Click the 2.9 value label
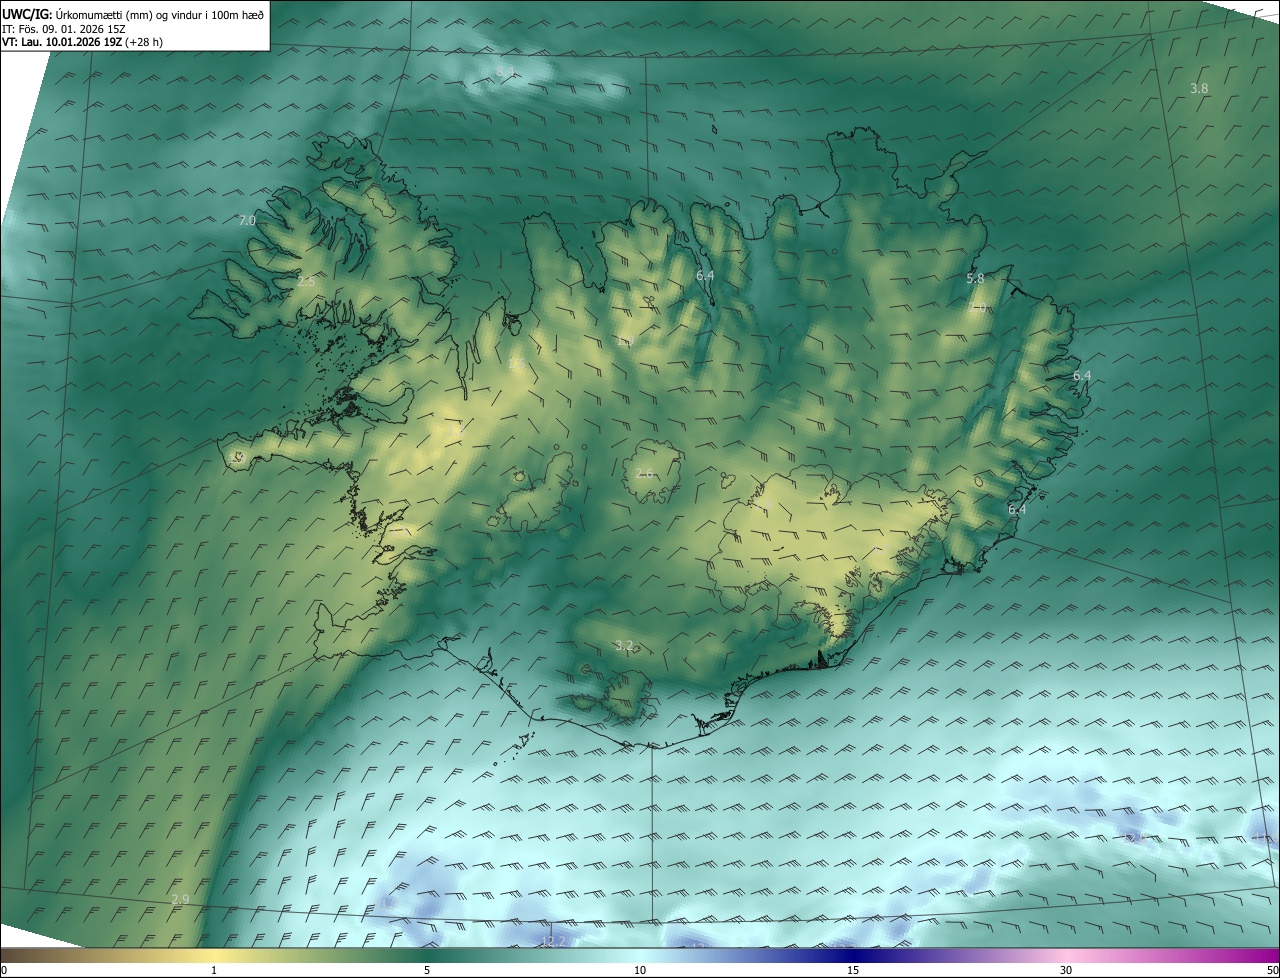Screen dimensions: 1280x978 click(x=180, y=900)
